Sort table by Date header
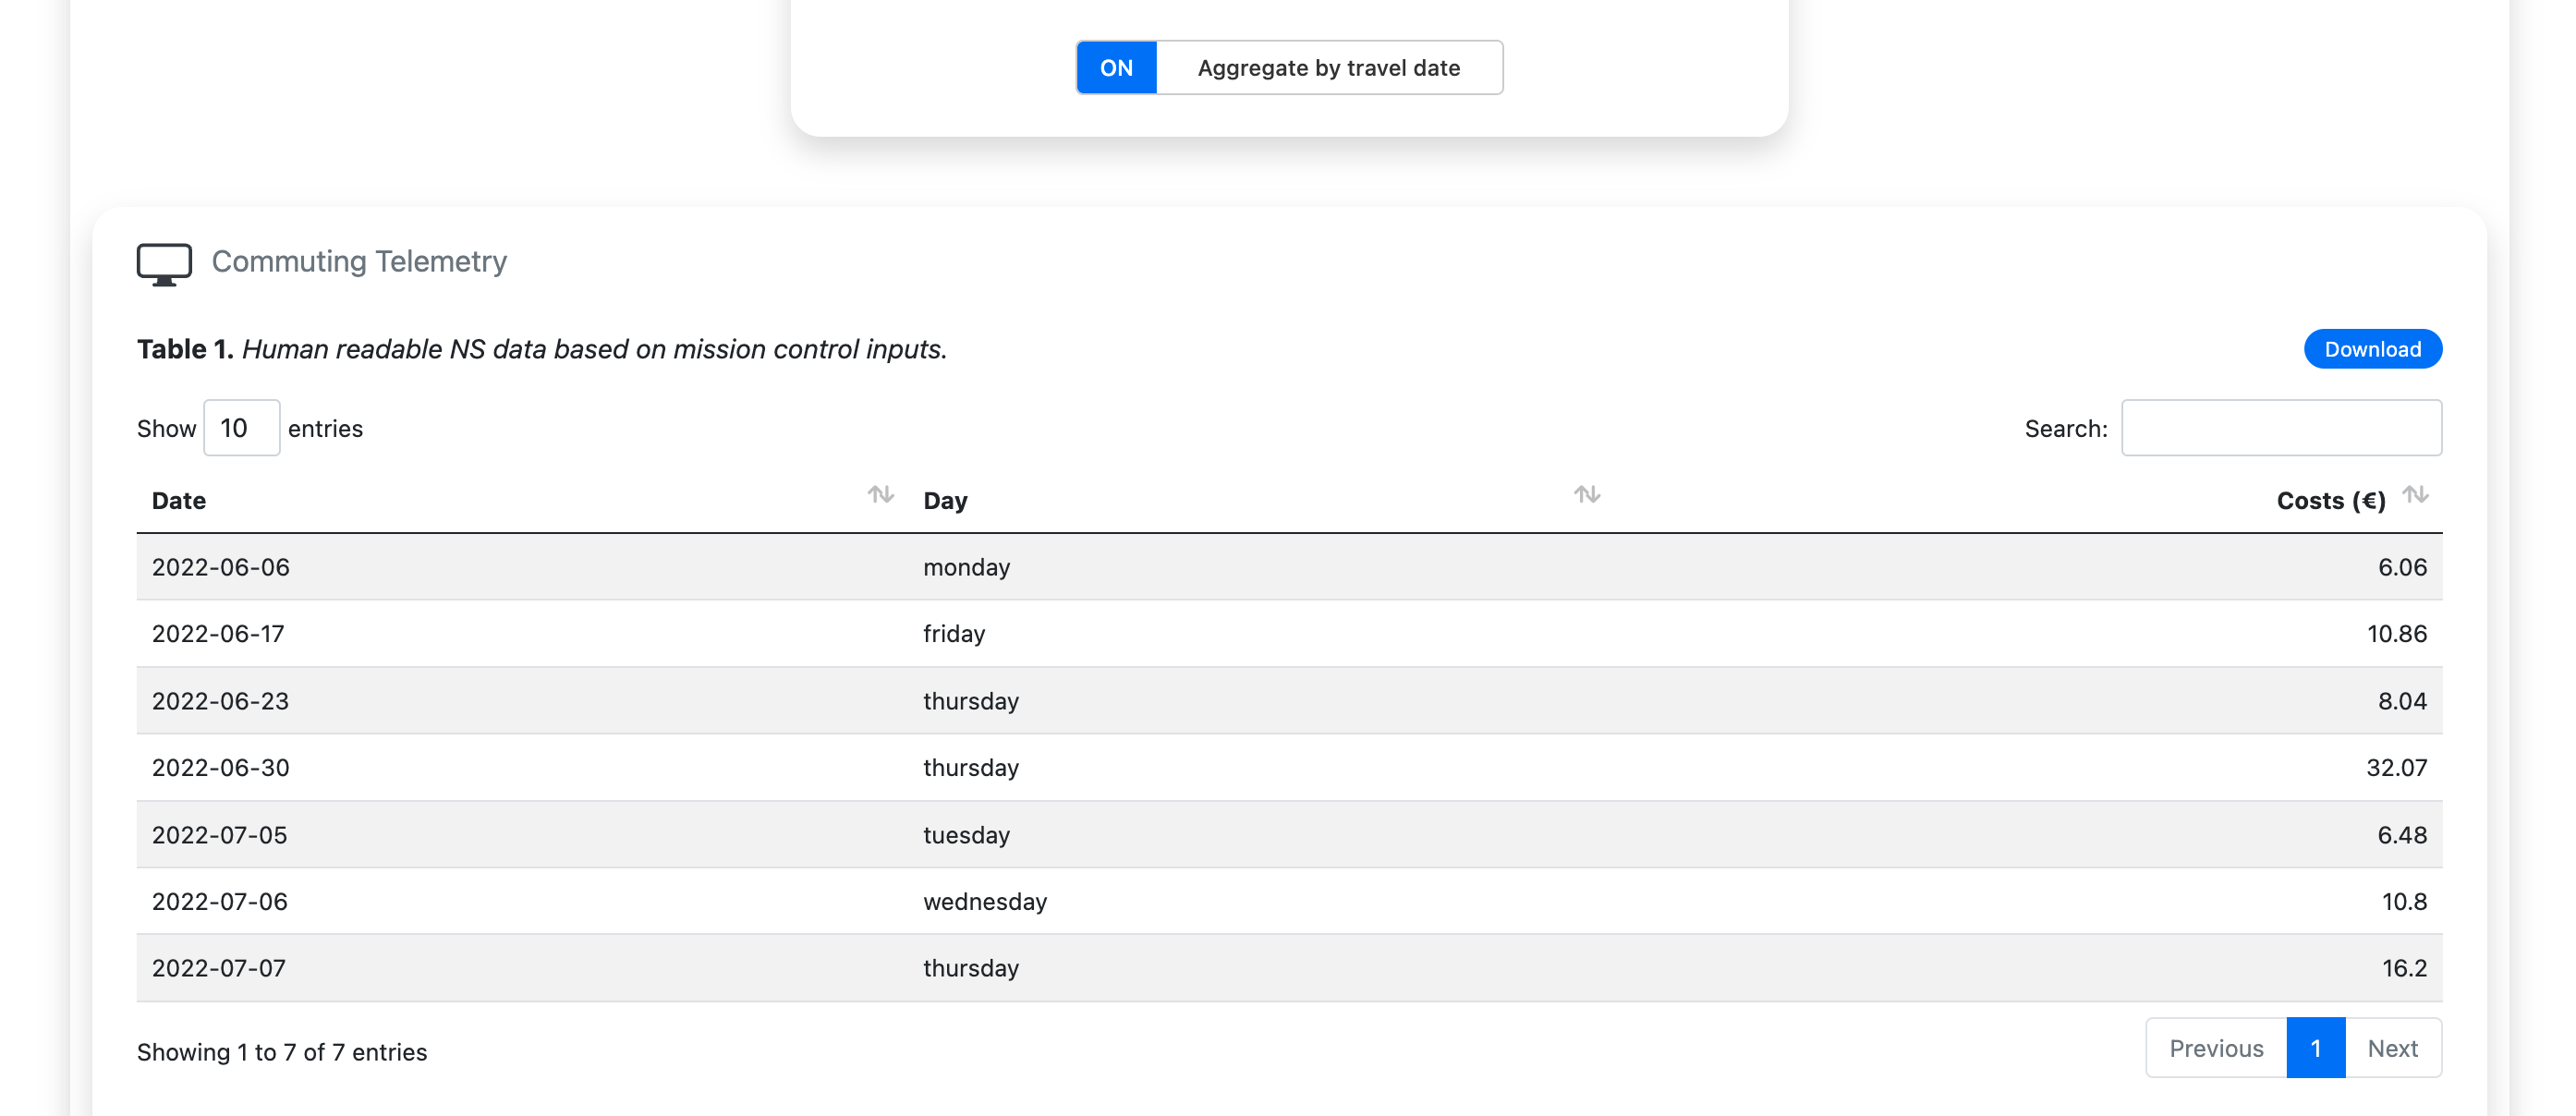The height and width of the screenshot is (1116, 2576). tap(179, 500)
